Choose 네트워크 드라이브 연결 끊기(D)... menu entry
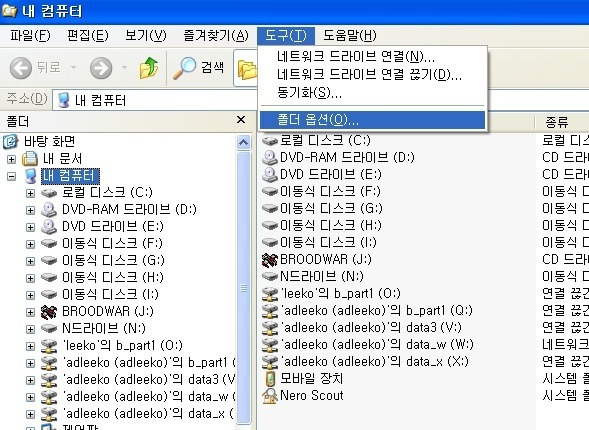Image resolution: width=589 pixels, height=430 pixels. click(x=372, y=74)
